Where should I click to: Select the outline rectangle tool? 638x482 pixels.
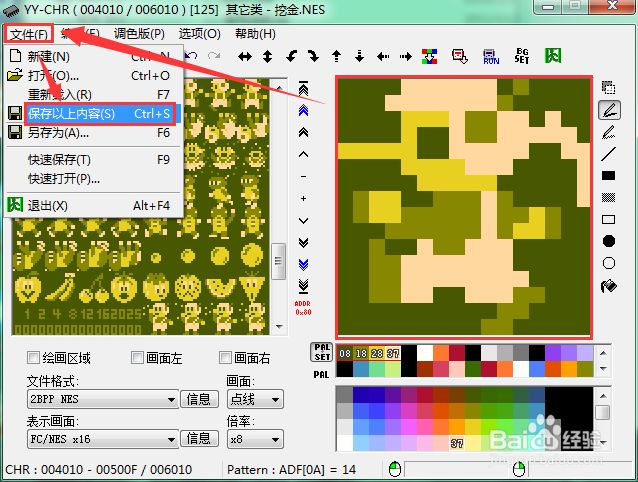[x=608, y=220]
